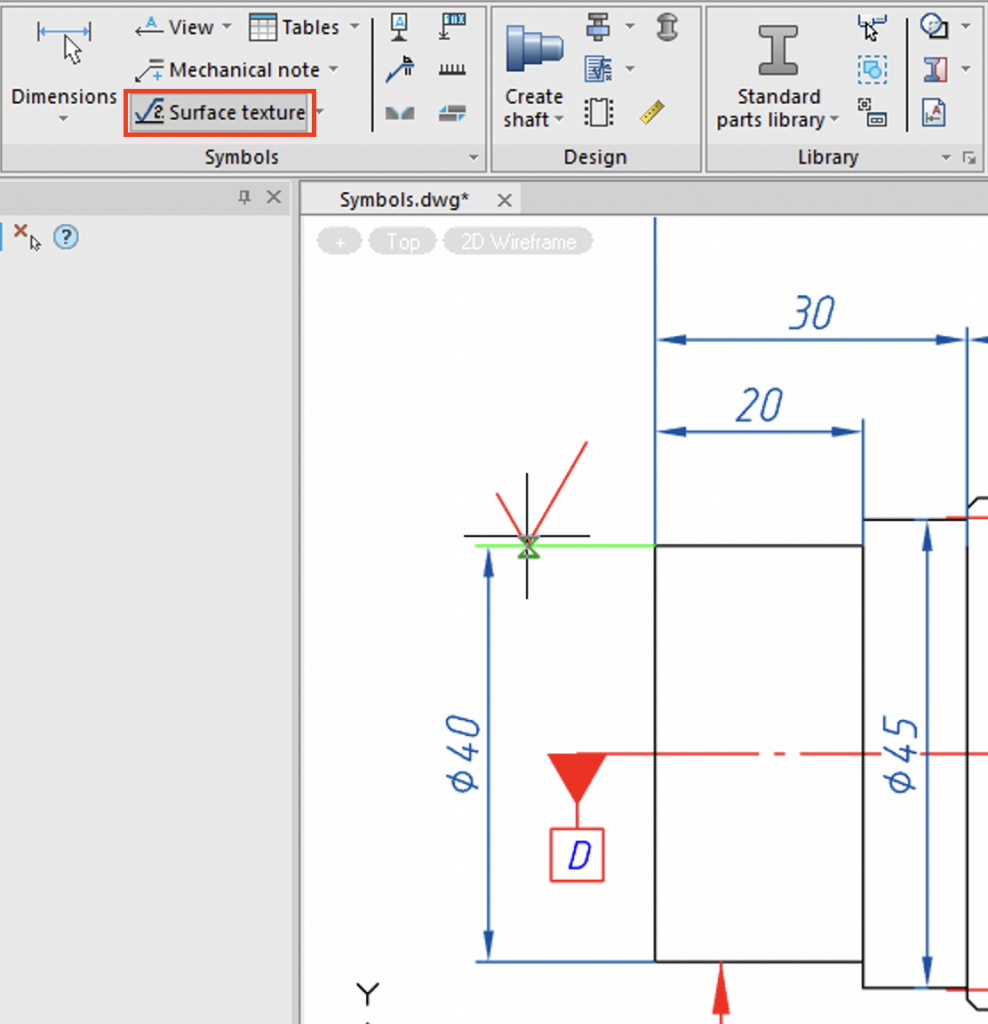
Task: Click the Surface texture button
Action: 221,113
